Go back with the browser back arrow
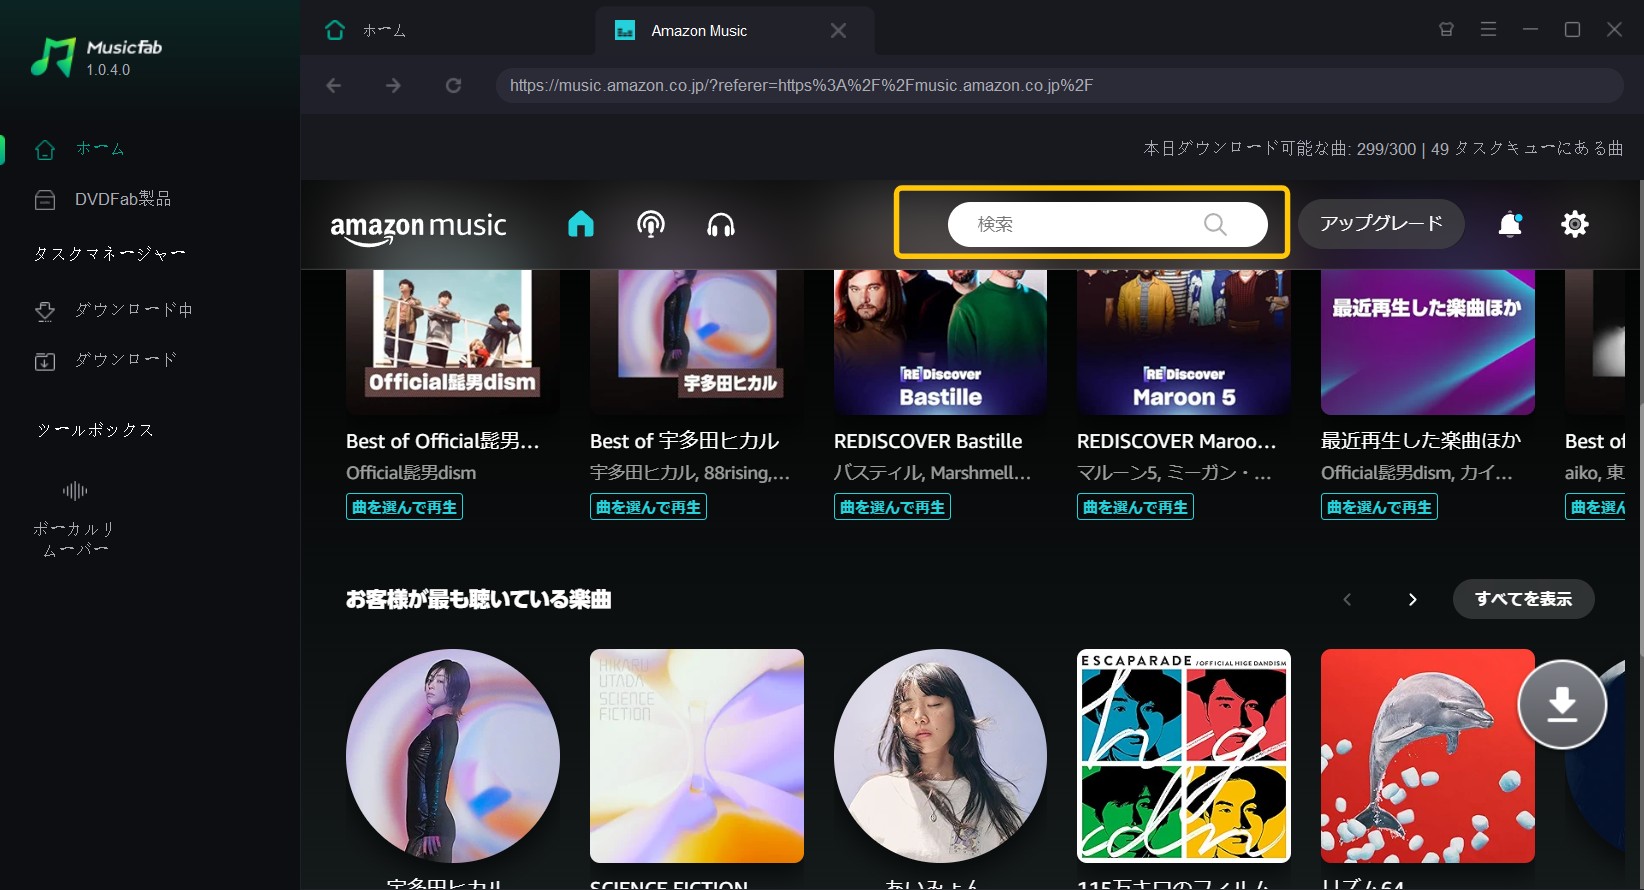 pos(334,86)
